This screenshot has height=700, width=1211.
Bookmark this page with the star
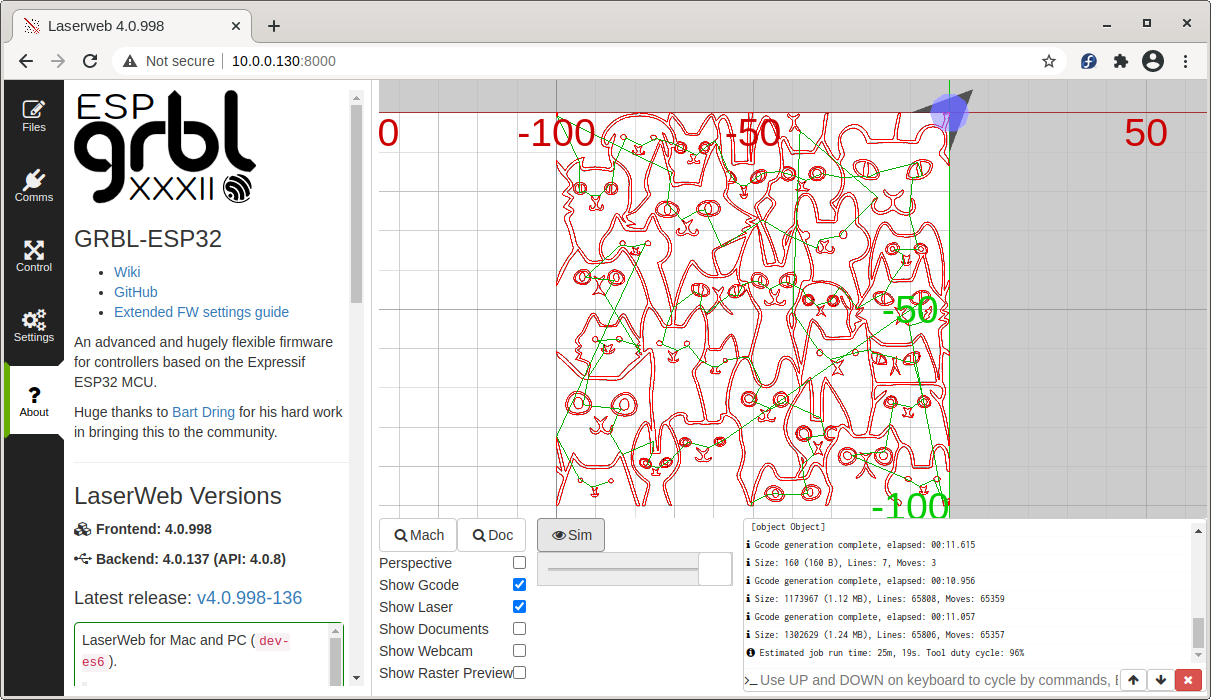click(1049, 61)
